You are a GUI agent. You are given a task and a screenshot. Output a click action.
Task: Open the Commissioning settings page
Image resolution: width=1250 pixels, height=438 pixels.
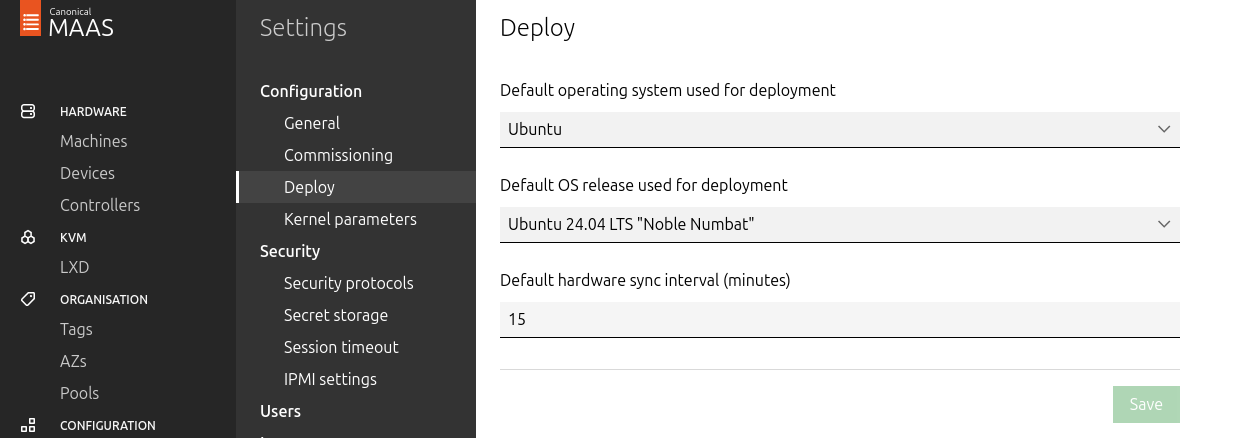click(x=338, y=155)
